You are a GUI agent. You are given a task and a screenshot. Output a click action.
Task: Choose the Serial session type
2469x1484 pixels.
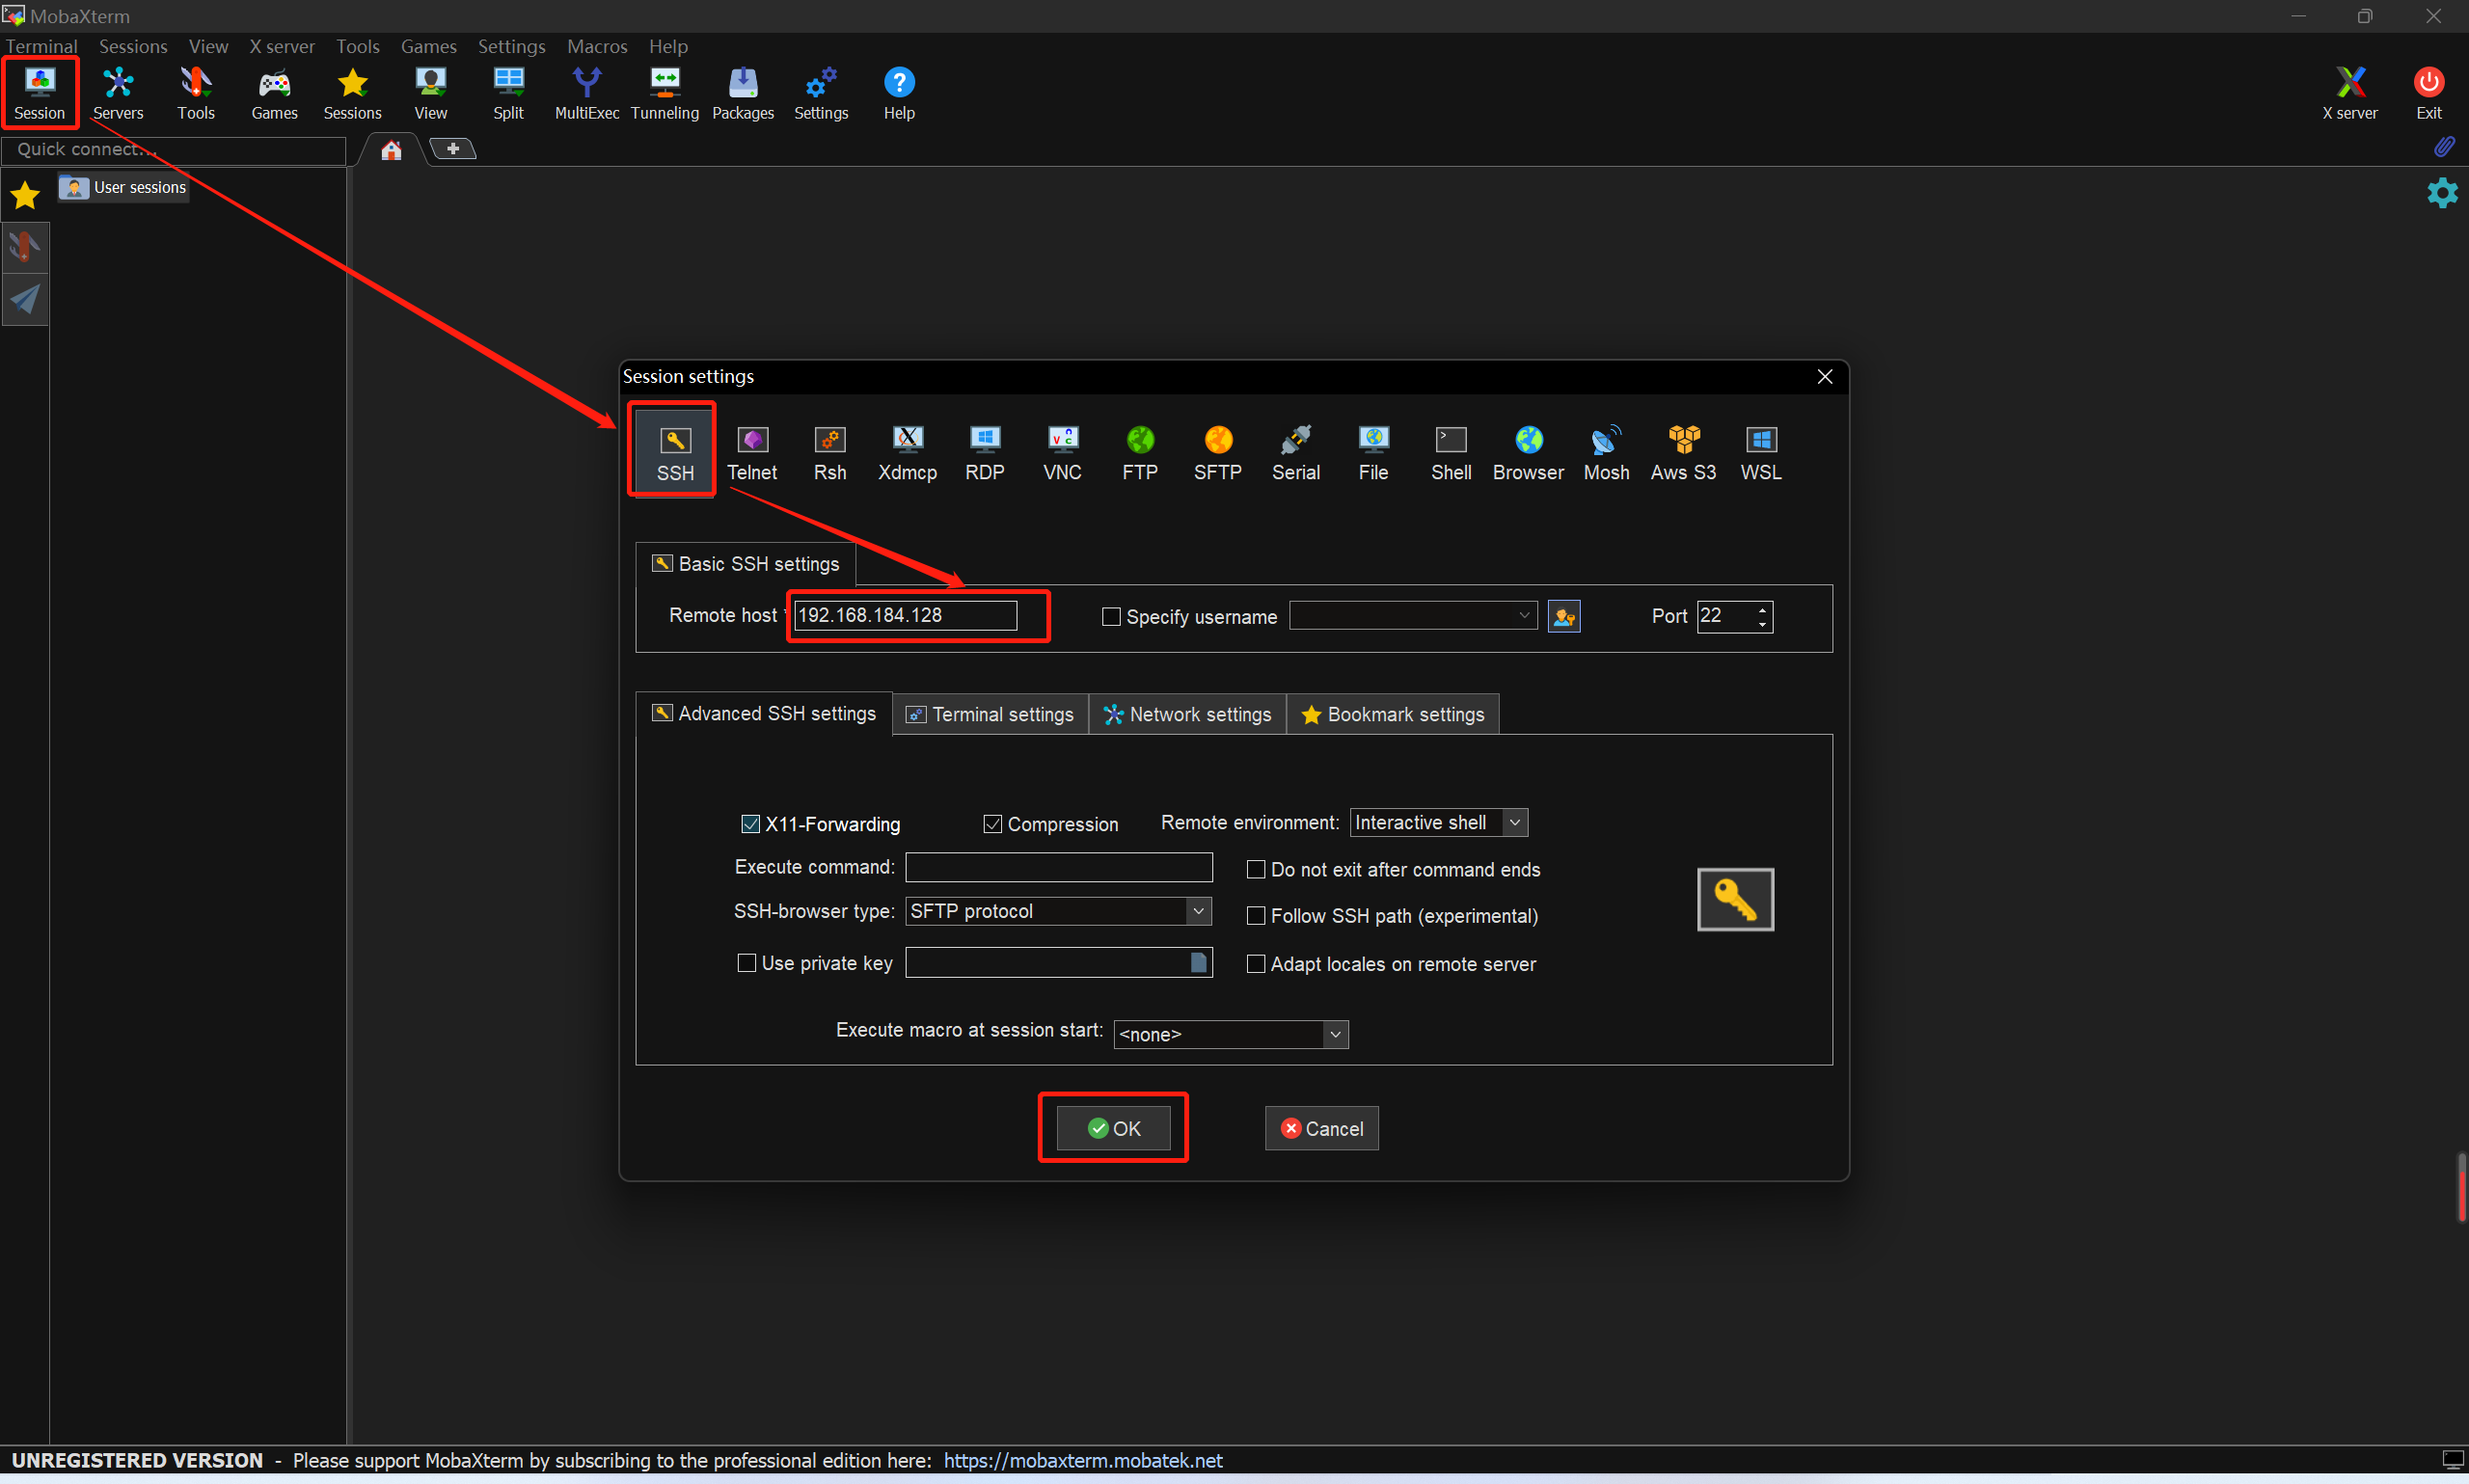pos(1296,452)
